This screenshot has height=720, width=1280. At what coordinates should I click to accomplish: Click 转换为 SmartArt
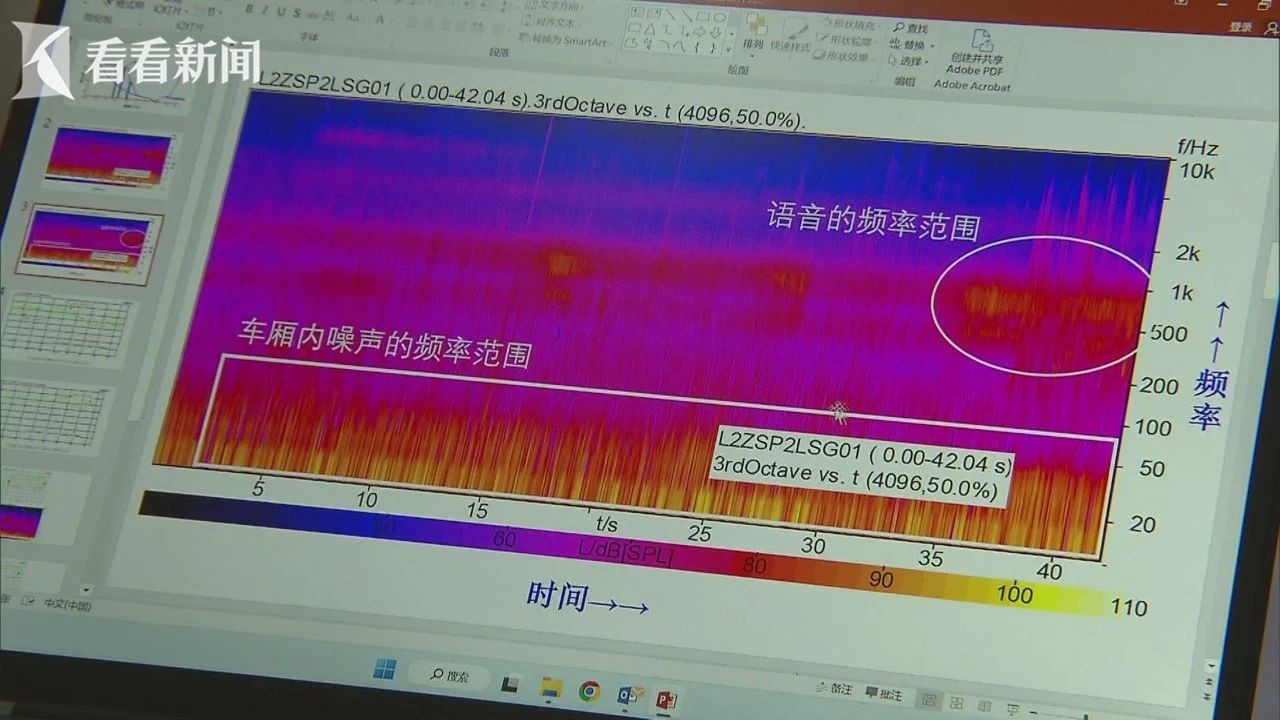[x=567, y=41]
